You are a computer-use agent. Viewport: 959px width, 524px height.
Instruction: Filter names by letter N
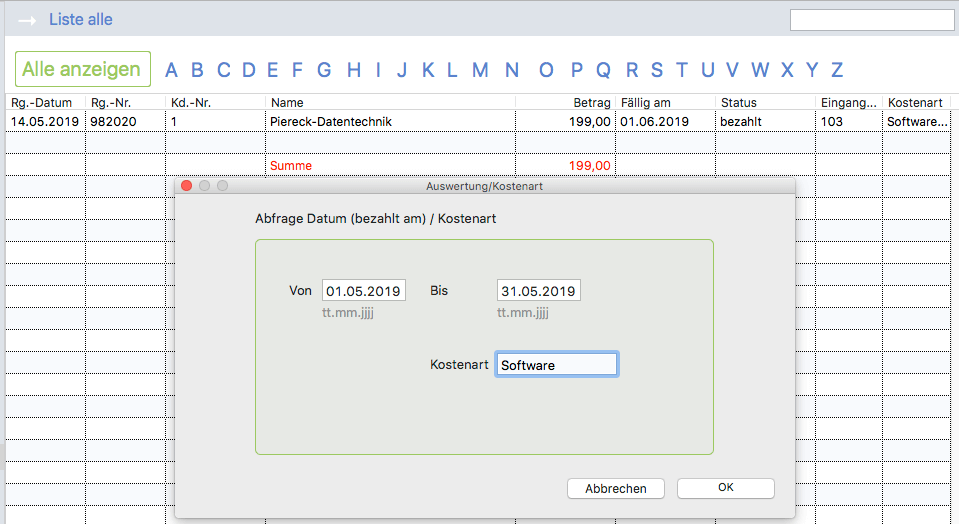(512, 70)
